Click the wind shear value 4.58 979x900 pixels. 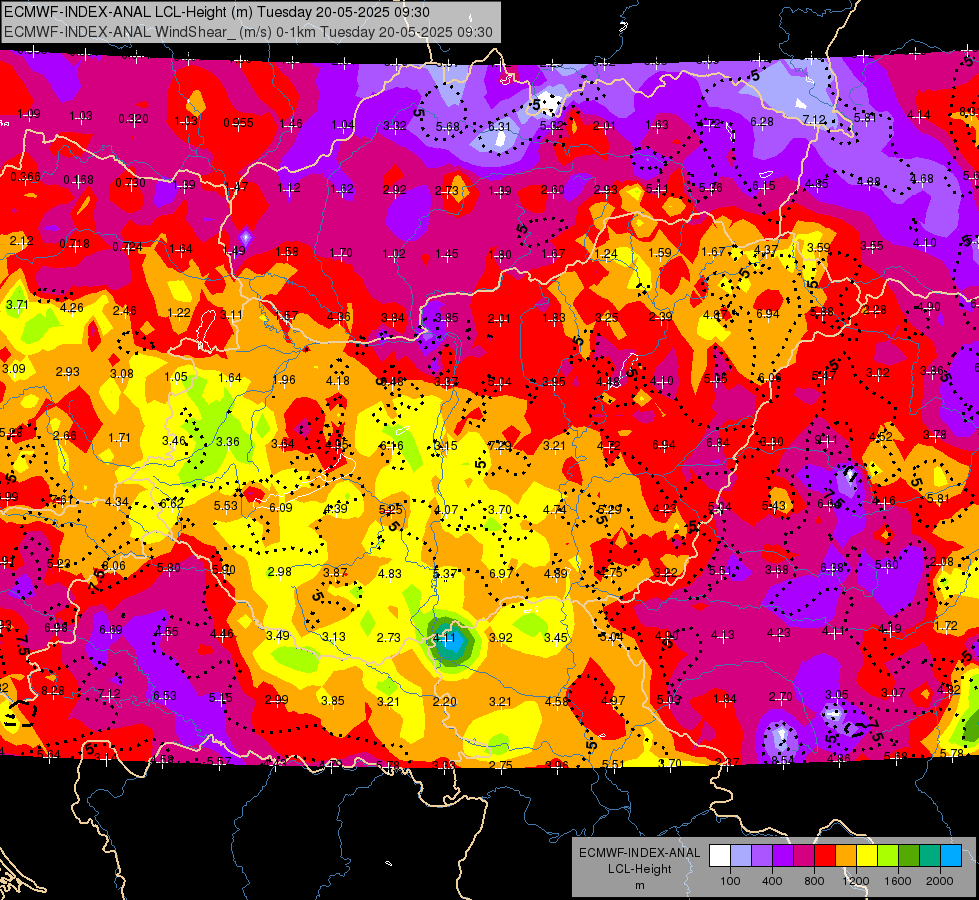coord(556,701)
